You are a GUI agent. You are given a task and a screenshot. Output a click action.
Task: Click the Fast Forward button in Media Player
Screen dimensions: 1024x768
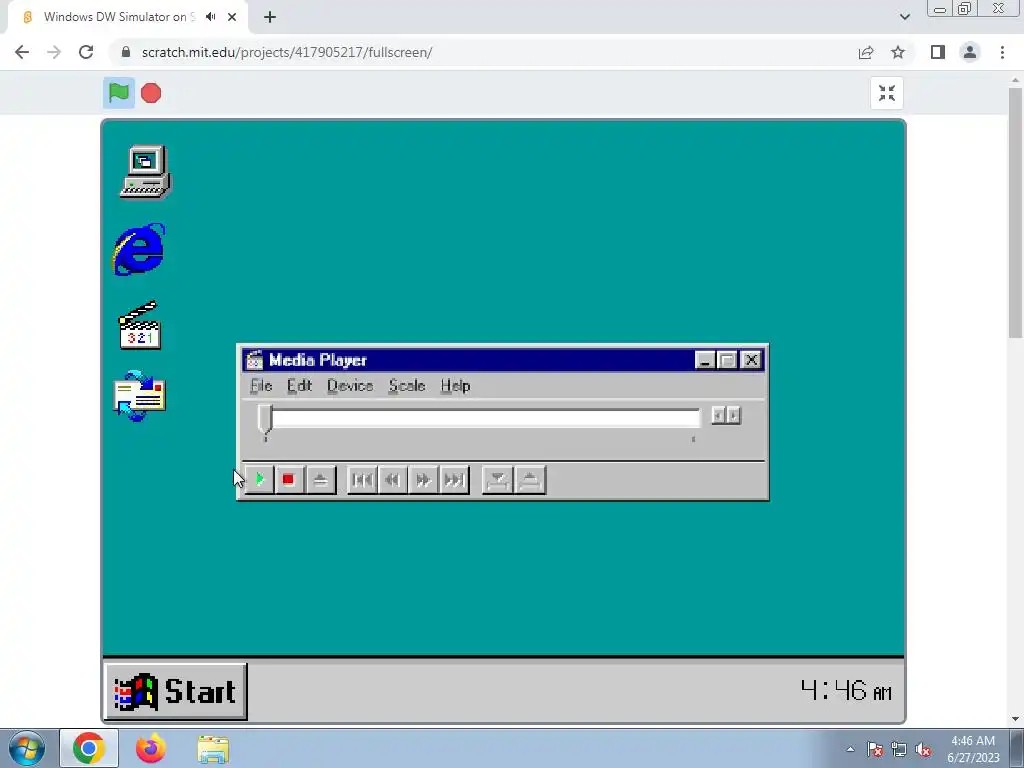coord(423,480)
